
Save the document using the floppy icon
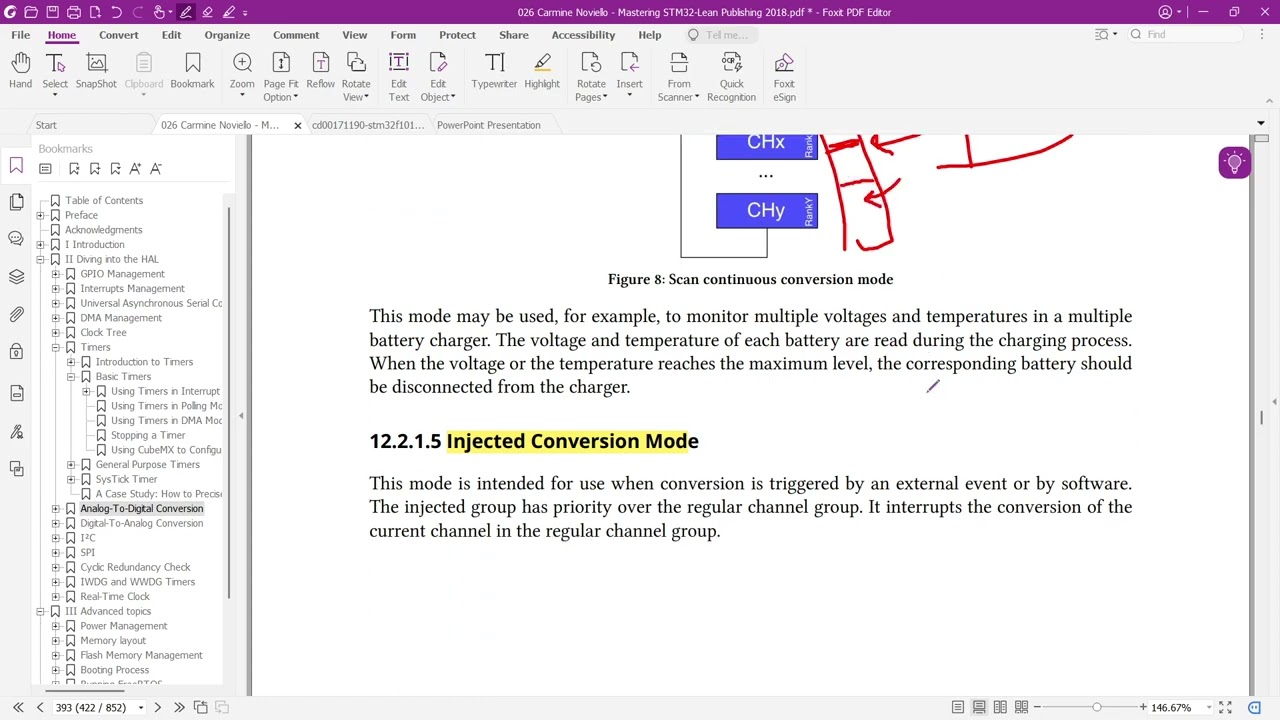[x=53, y=12]
